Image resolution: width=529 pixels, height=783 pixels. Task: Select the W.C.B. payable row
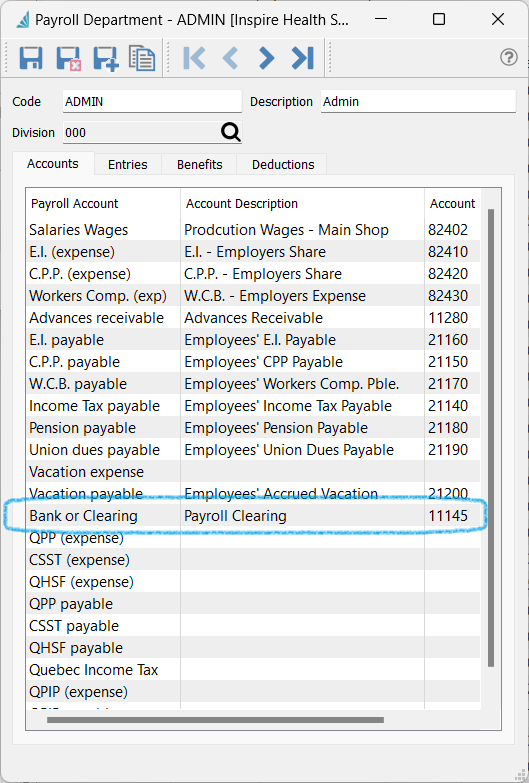(253, 384)
